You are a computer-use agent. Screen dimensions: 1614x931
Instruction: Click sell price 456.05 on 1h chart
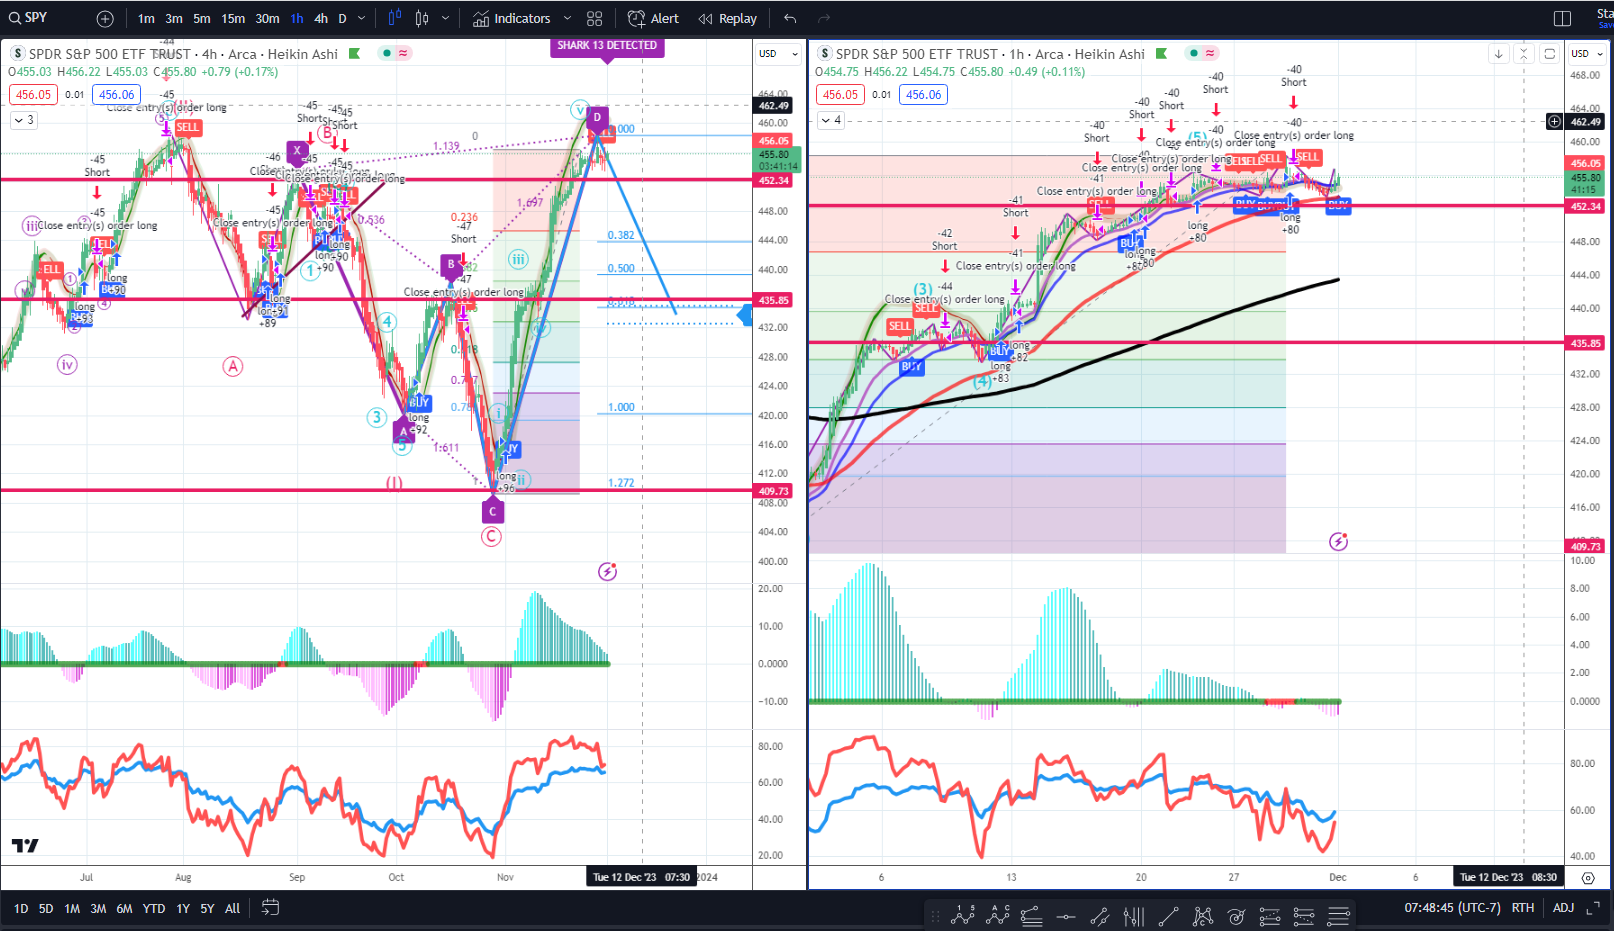[840, 95]
